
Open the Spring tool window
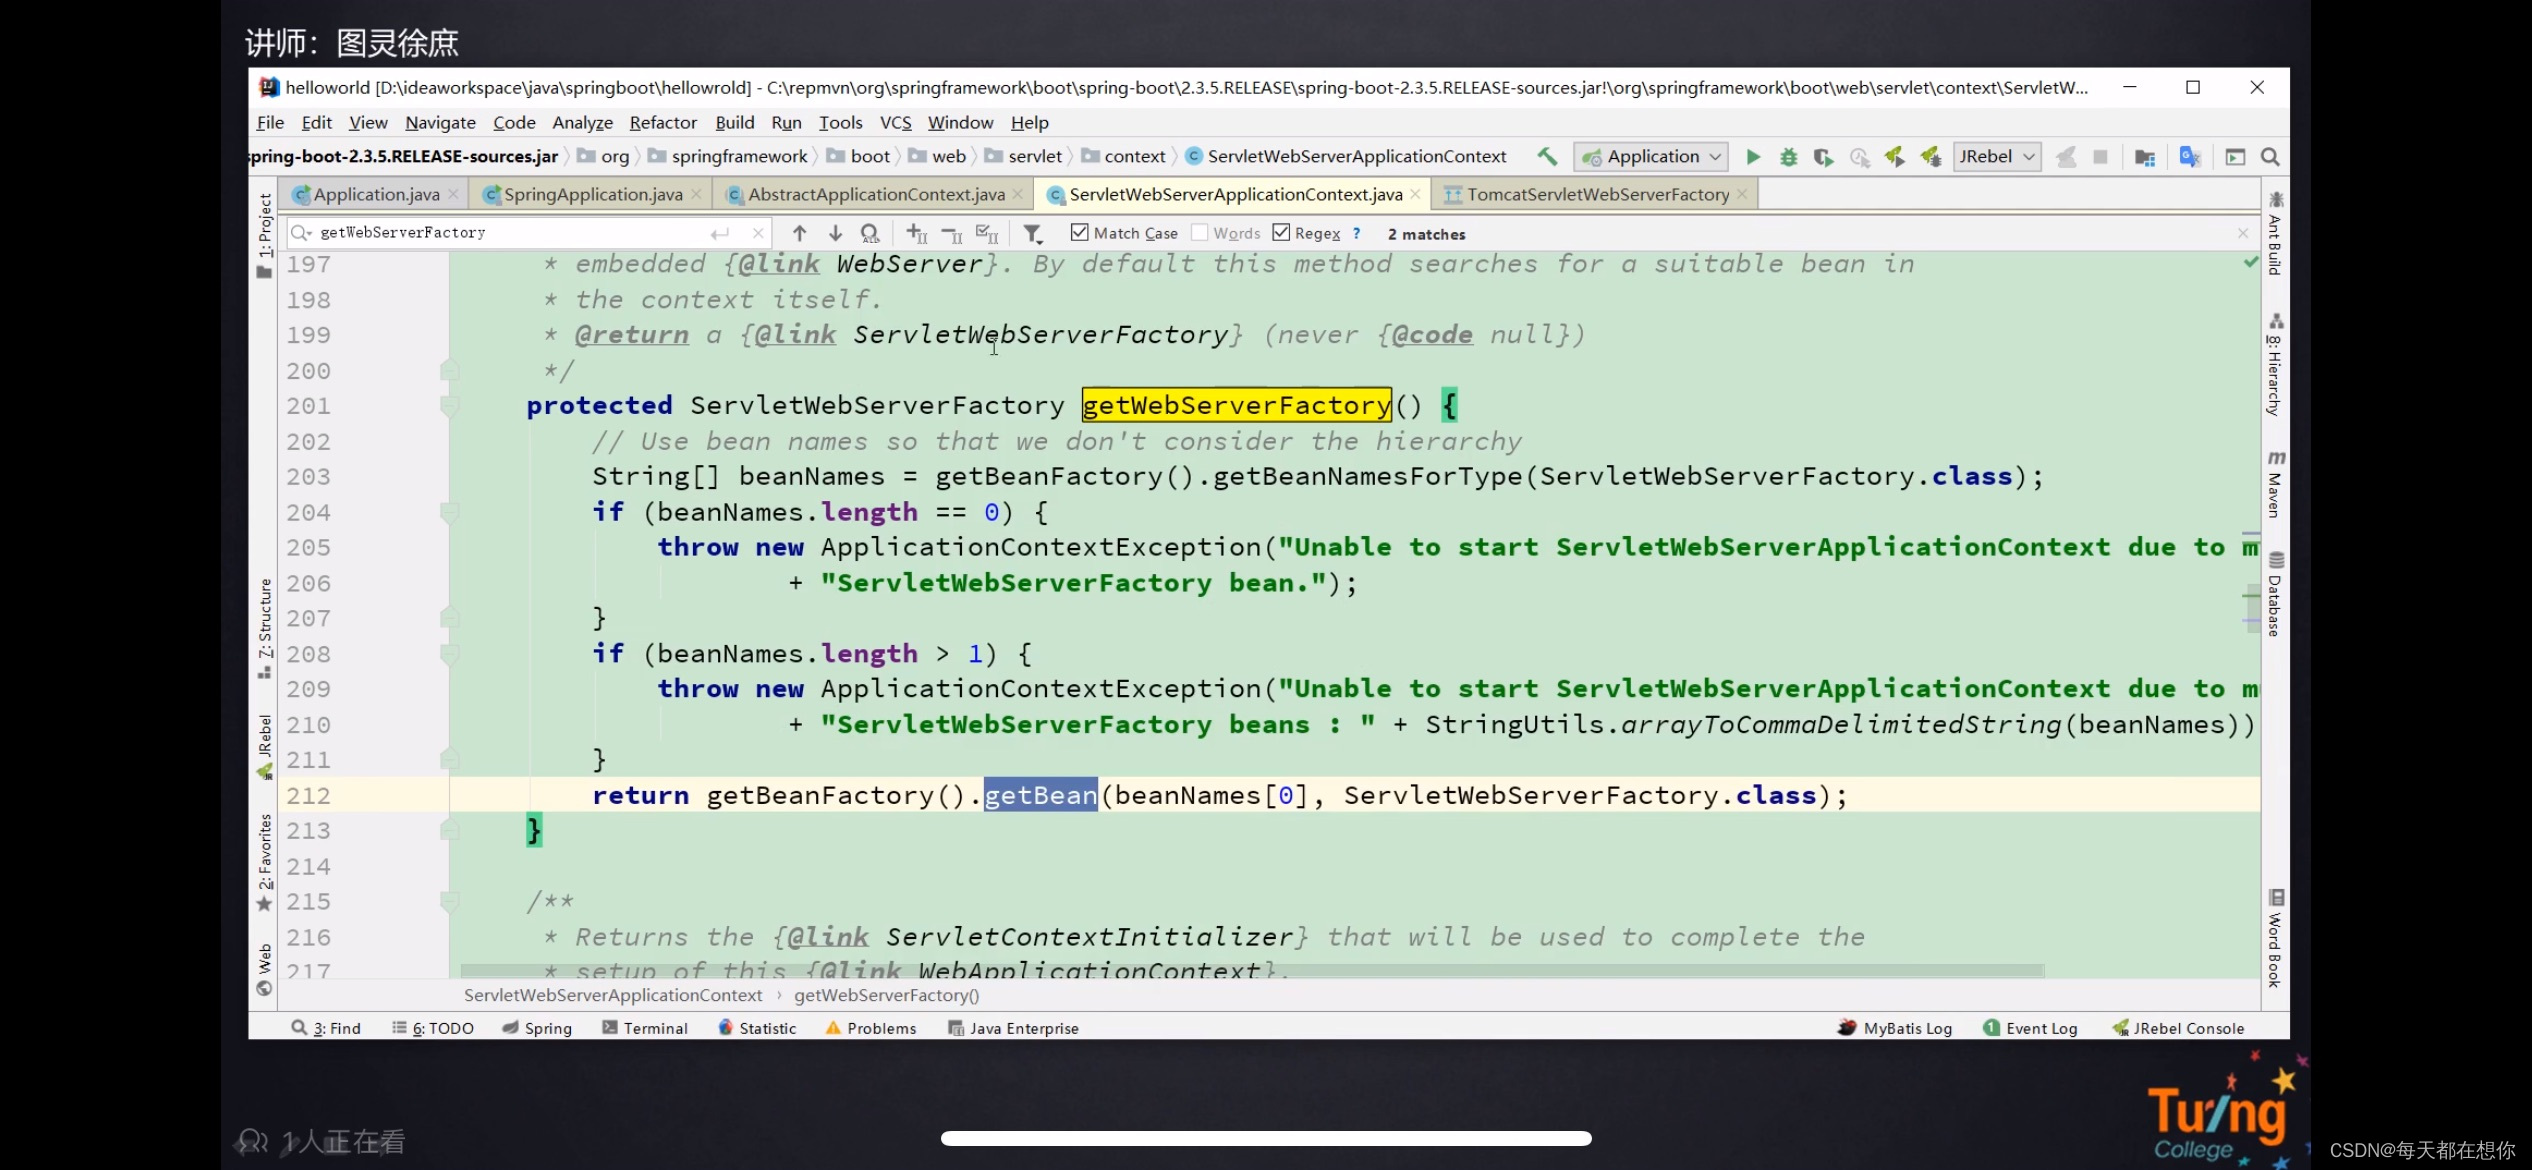[x=537, y=1028]
